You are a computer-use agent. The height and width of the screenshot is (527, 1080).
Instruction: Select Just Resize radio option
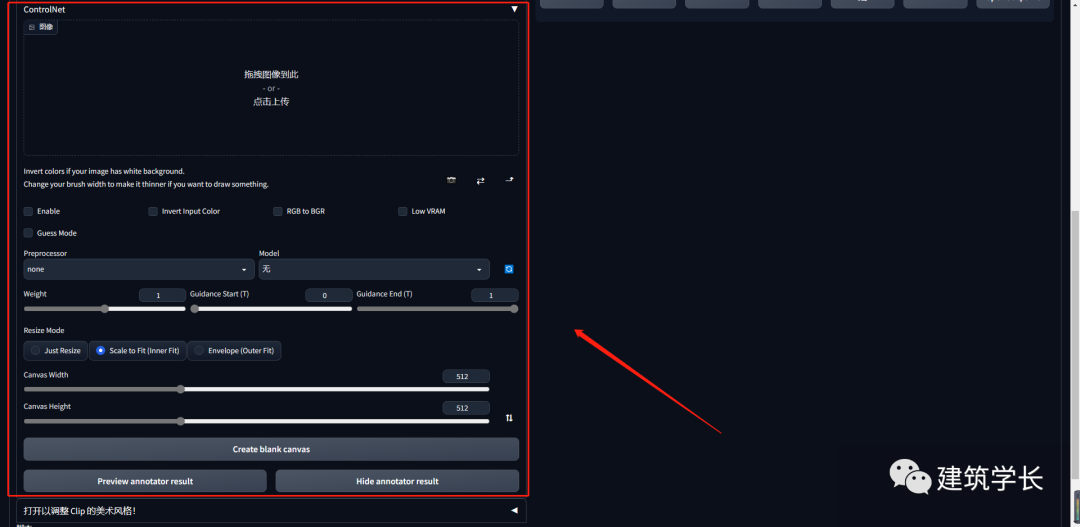55,351
